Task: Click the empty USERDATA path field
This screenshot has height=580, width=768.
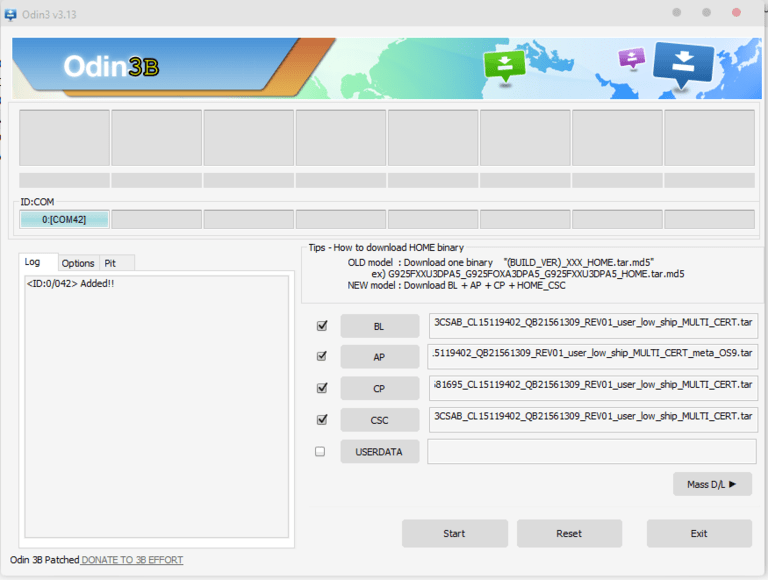Action: [592, 451]
